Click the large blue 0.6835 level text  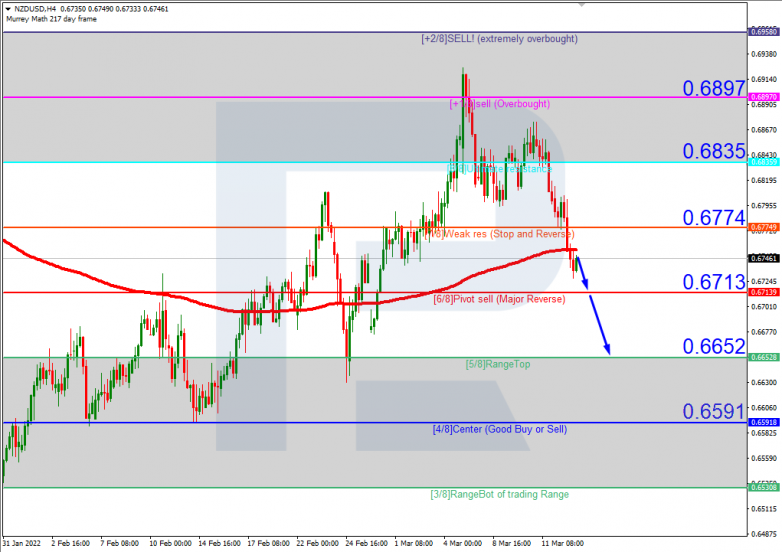coord(714,151)
